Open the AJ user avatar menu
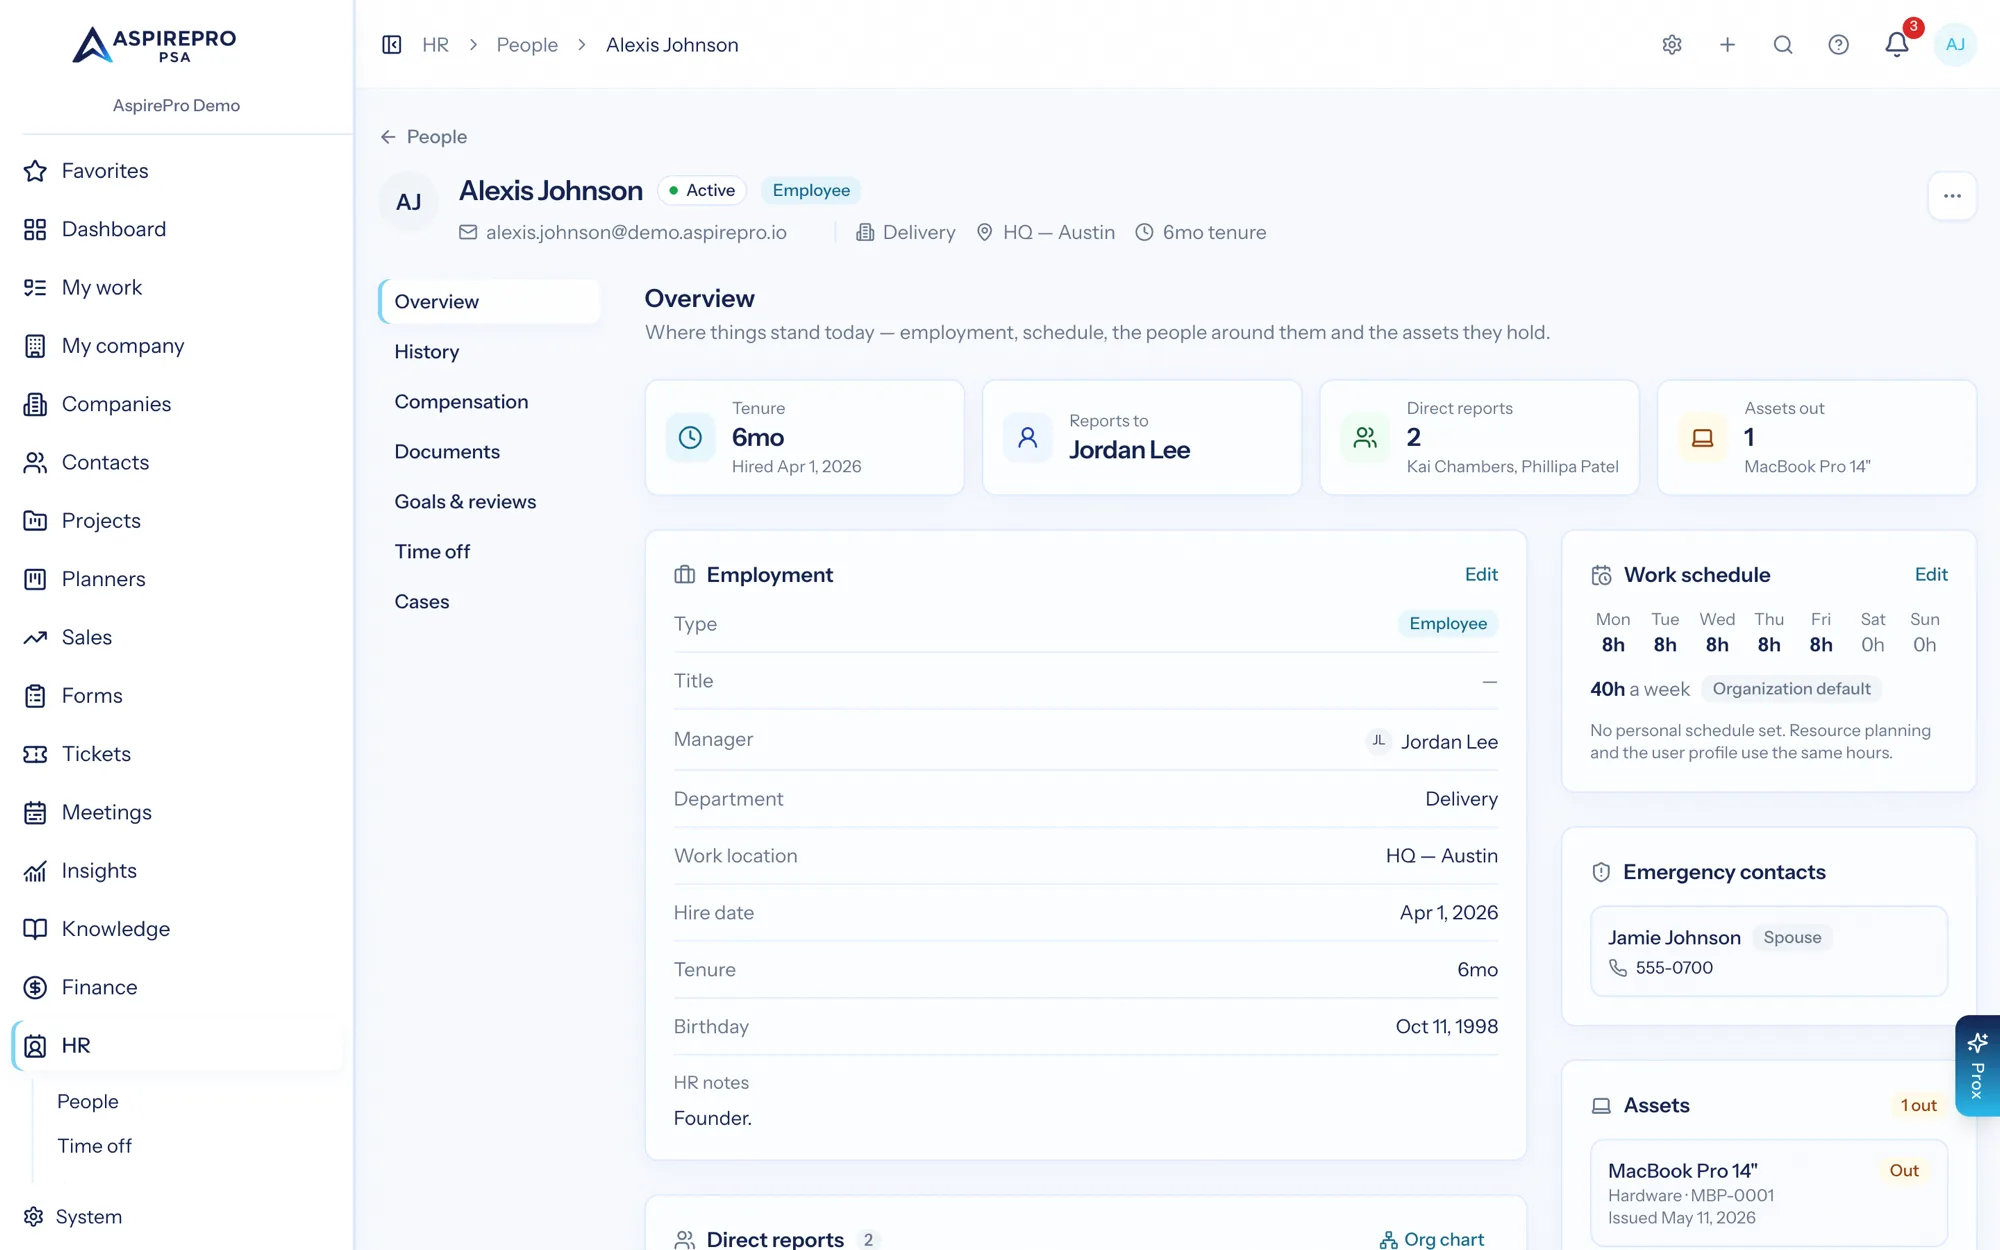The width and height of the screenshot is (2000, 1250). coord(1955,45)
